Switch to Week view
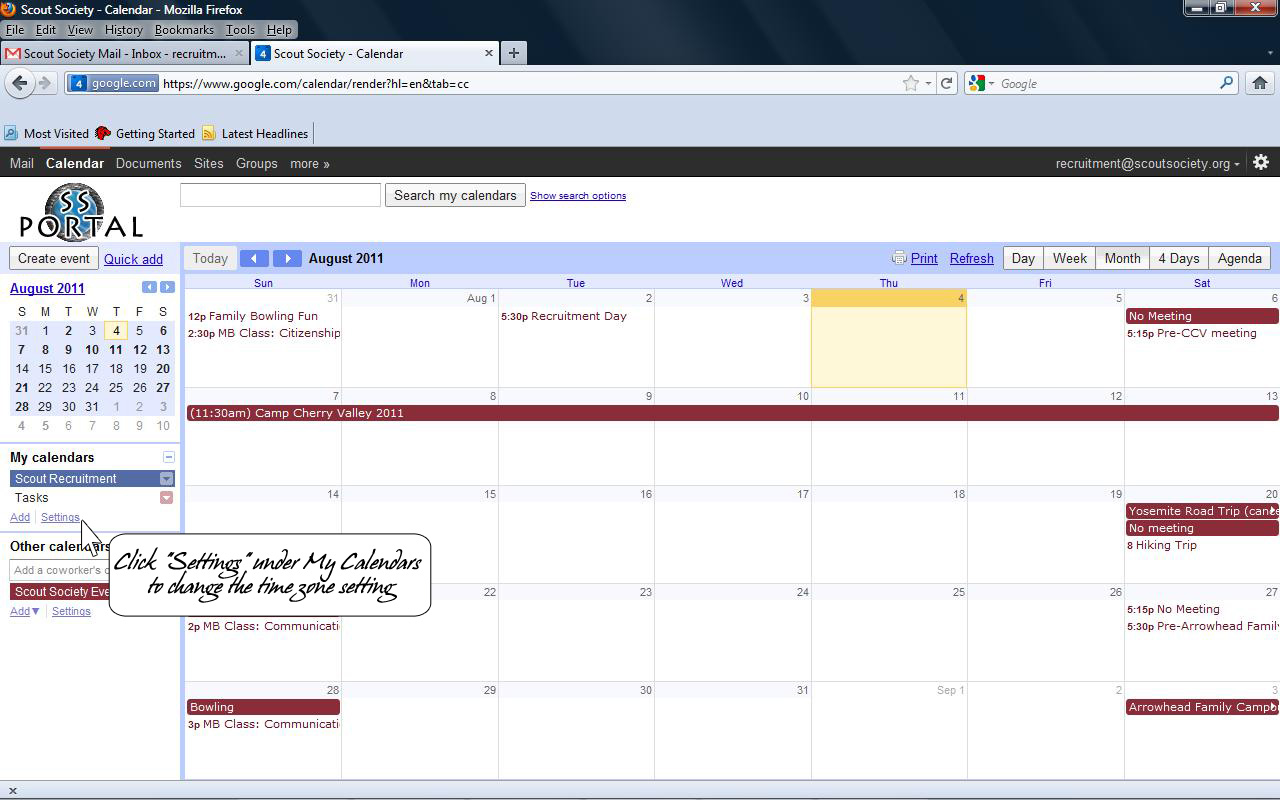The height and width of the screenshot is (800, 1280). (1069, 258)
